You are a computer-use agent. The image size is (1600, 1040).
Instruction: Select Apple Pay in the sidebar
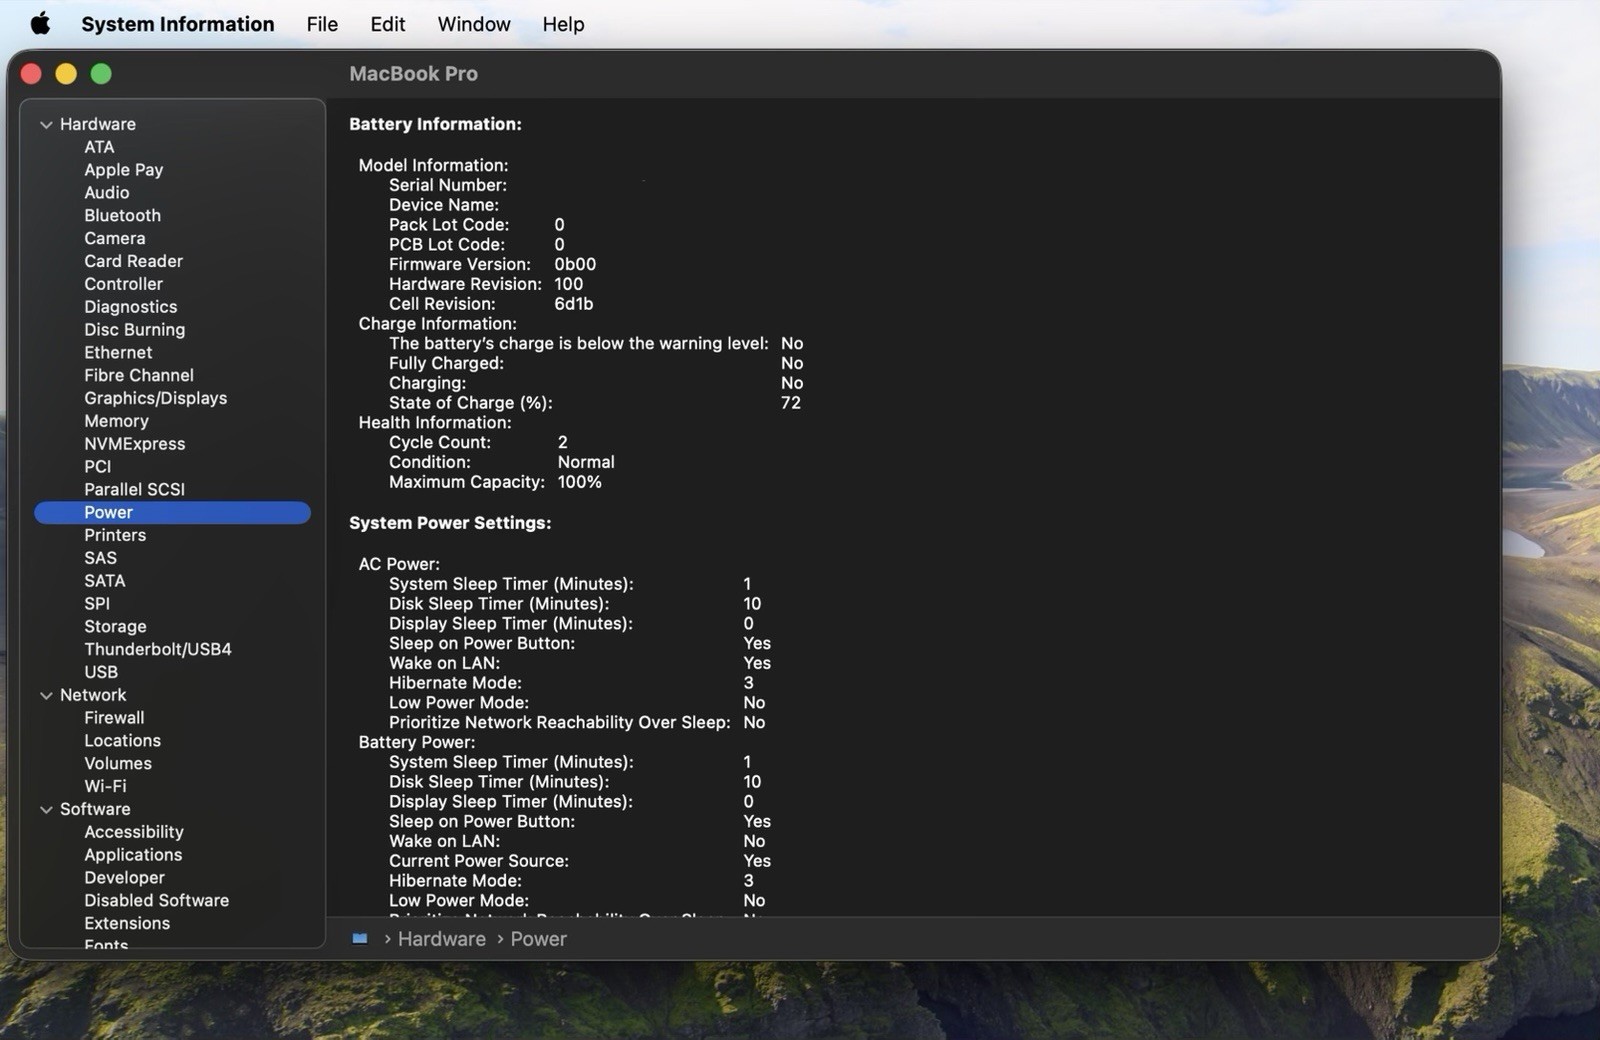124,170
